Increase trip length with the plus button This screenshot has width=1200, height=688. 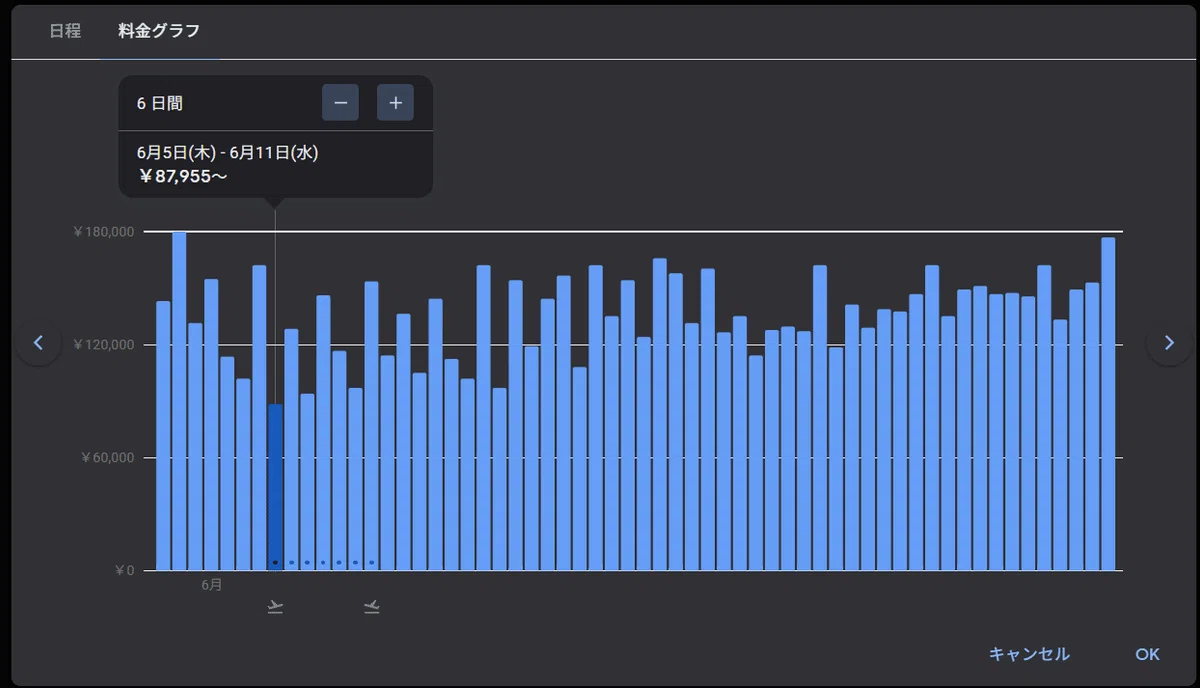(395, 103)
